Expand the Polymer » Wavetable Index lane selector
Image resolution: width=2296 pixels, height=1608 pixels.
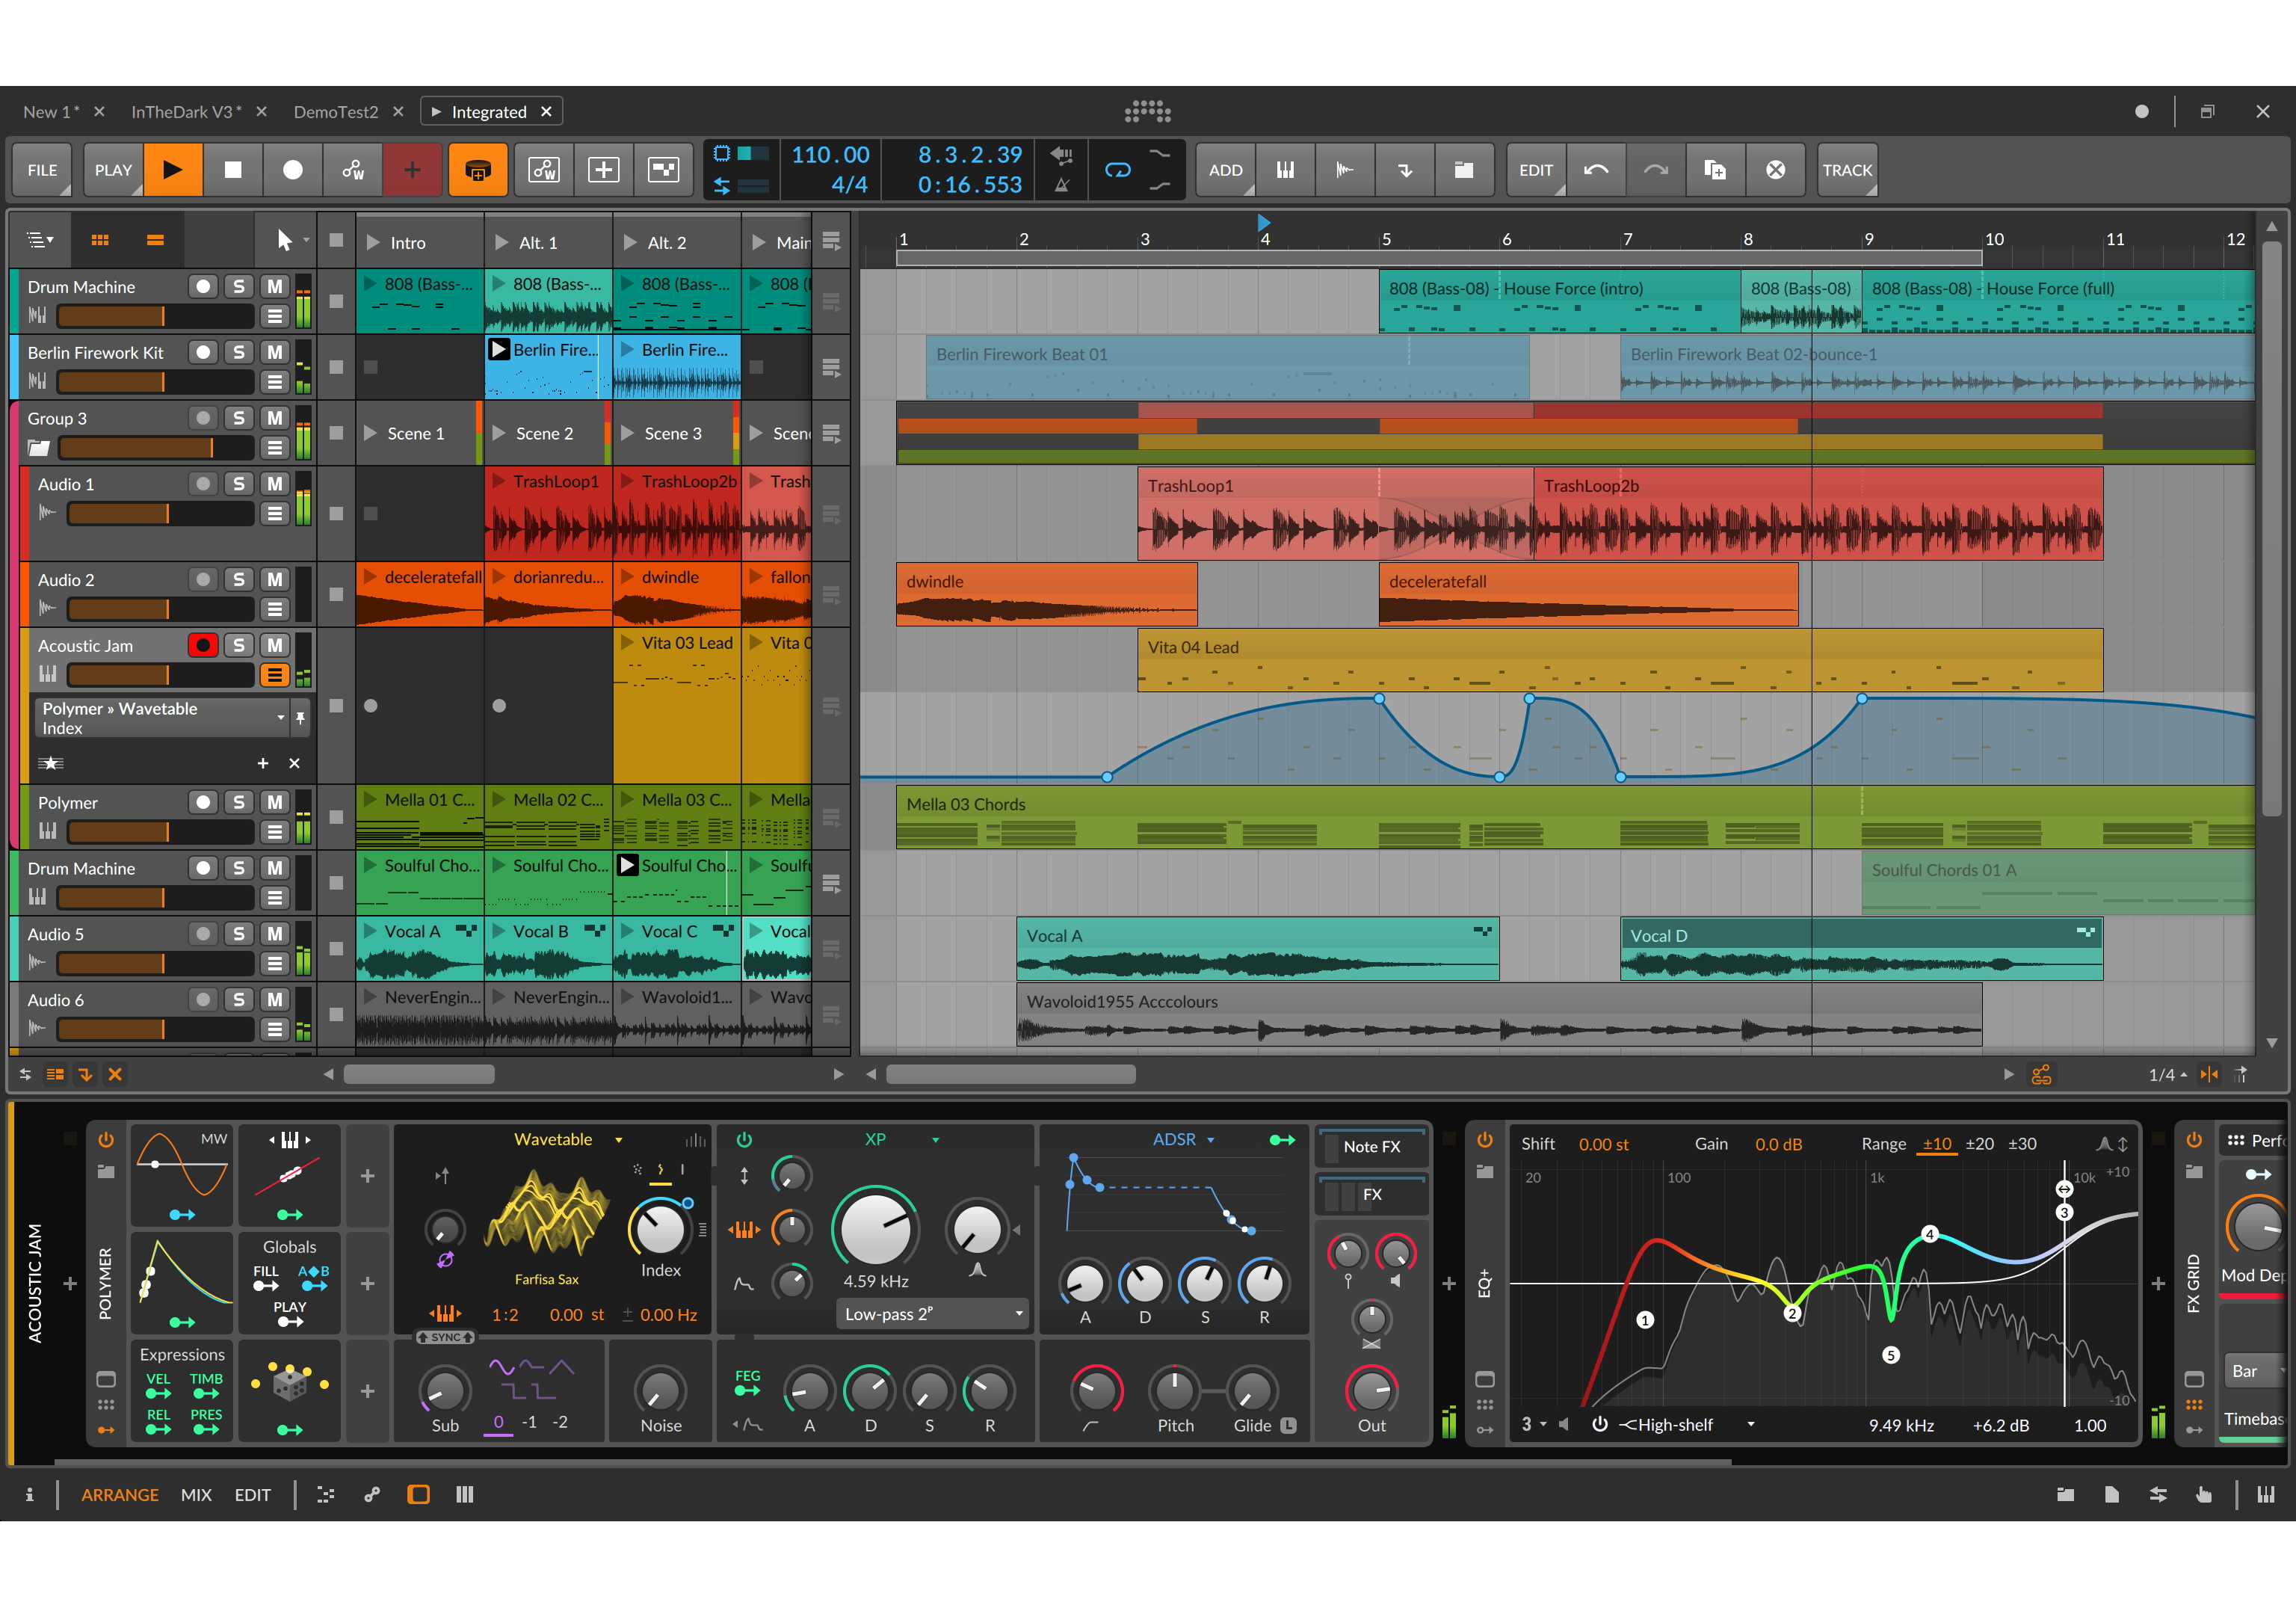pos(162,718)
